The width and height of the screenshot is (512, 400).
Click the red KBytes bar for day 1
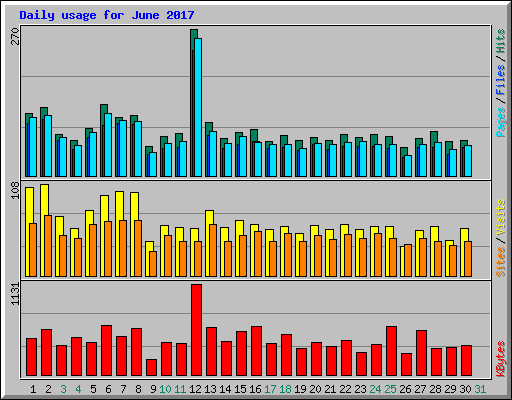[x=31, y=357]
